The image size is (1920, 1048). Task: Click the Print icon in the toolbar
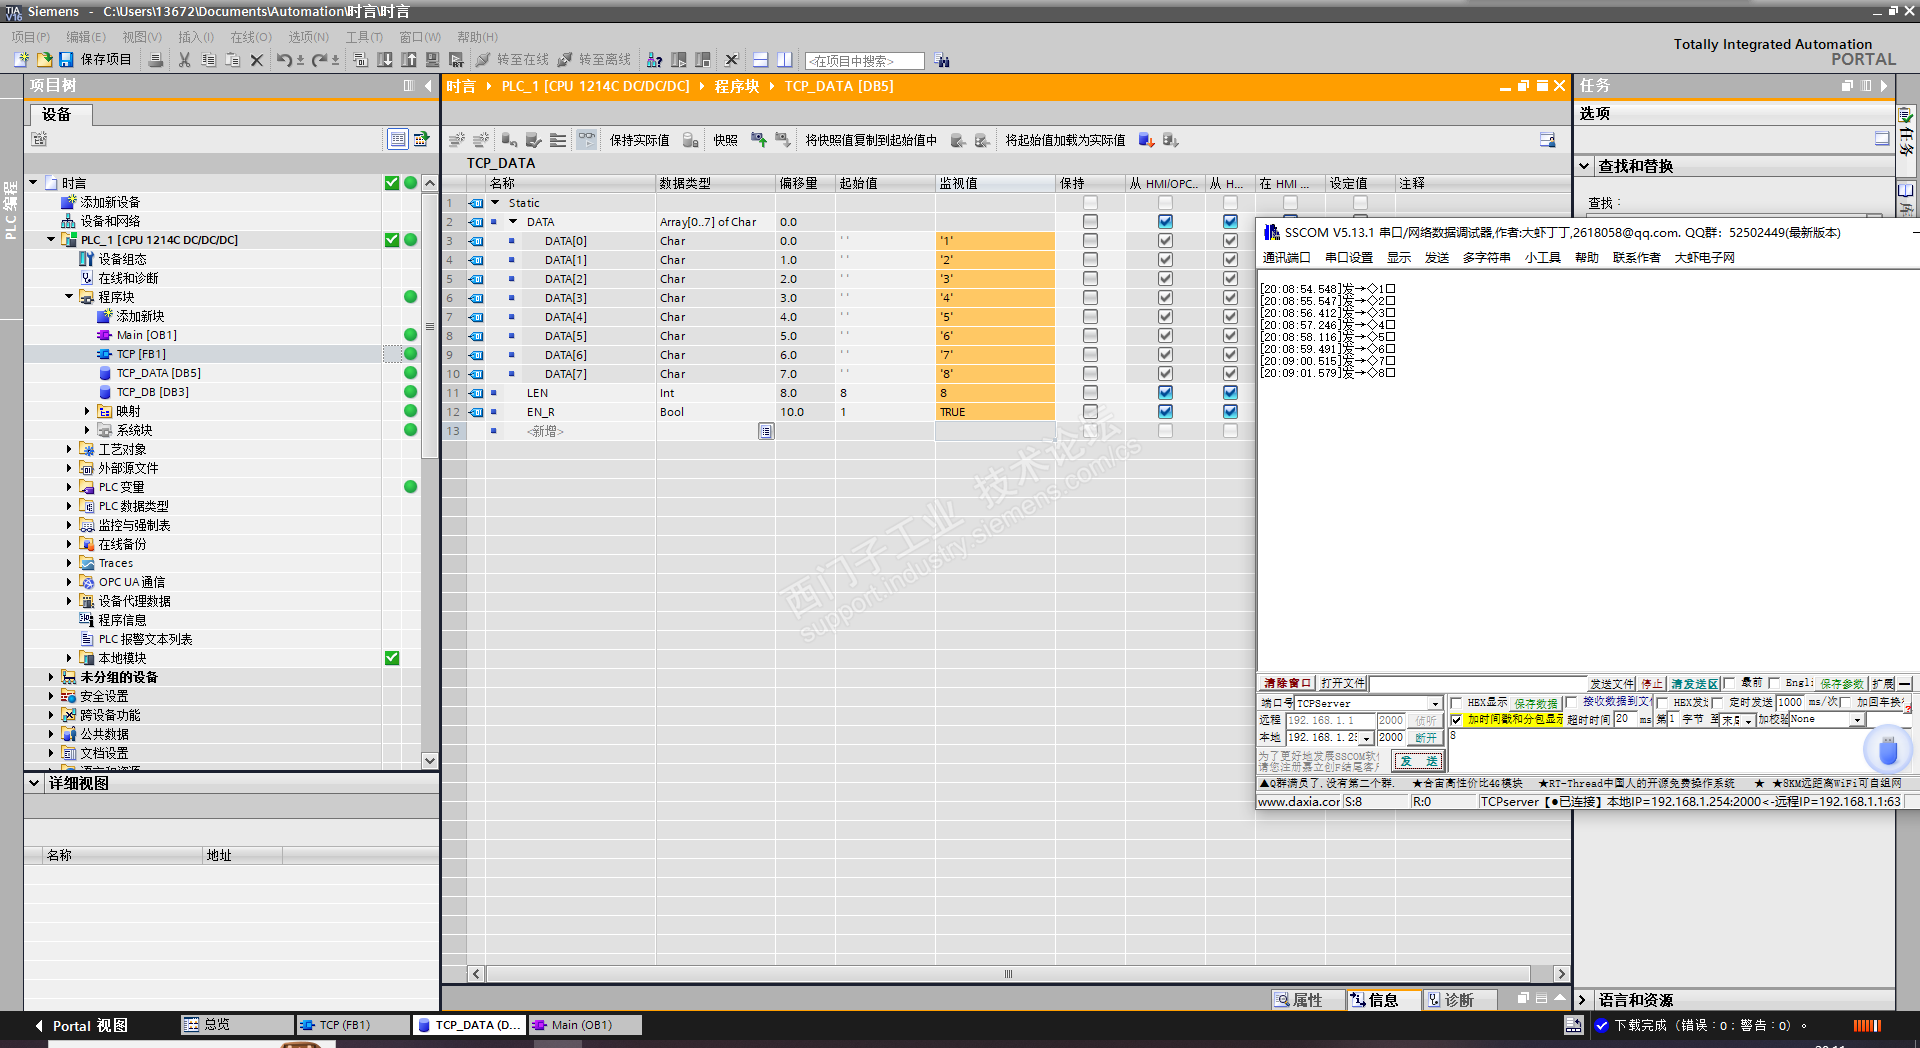tap(156, 60)
